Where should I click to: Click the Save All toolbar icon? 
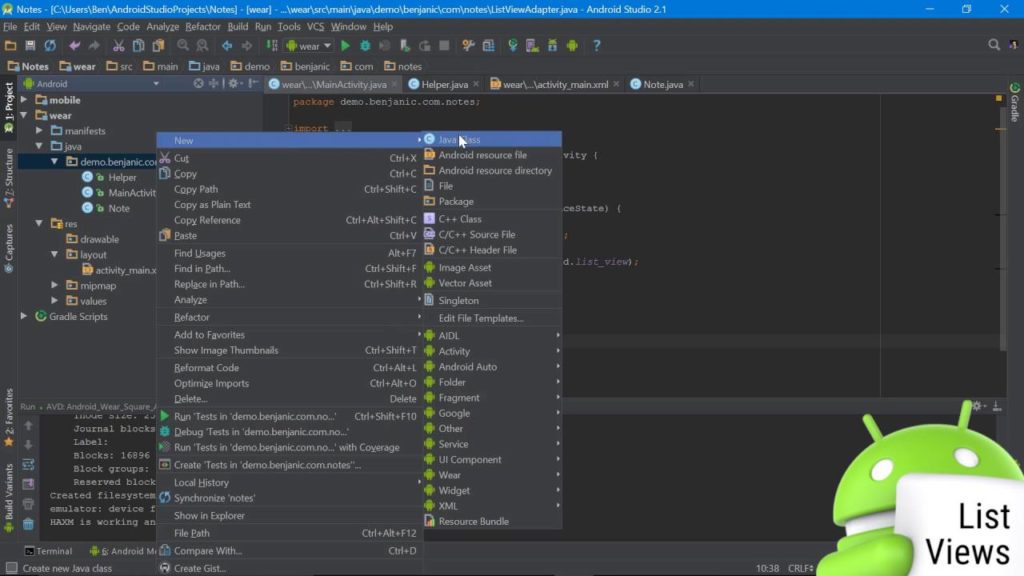30,46
